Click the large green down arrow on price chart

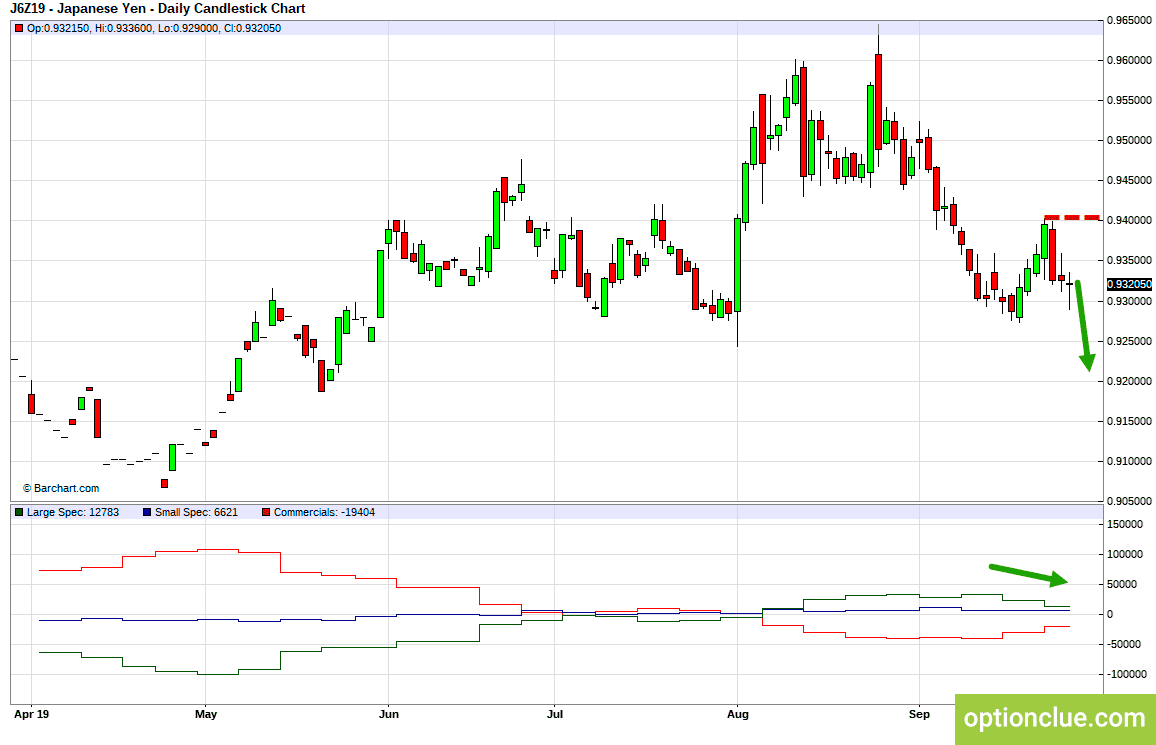(x=1083, y=326)
